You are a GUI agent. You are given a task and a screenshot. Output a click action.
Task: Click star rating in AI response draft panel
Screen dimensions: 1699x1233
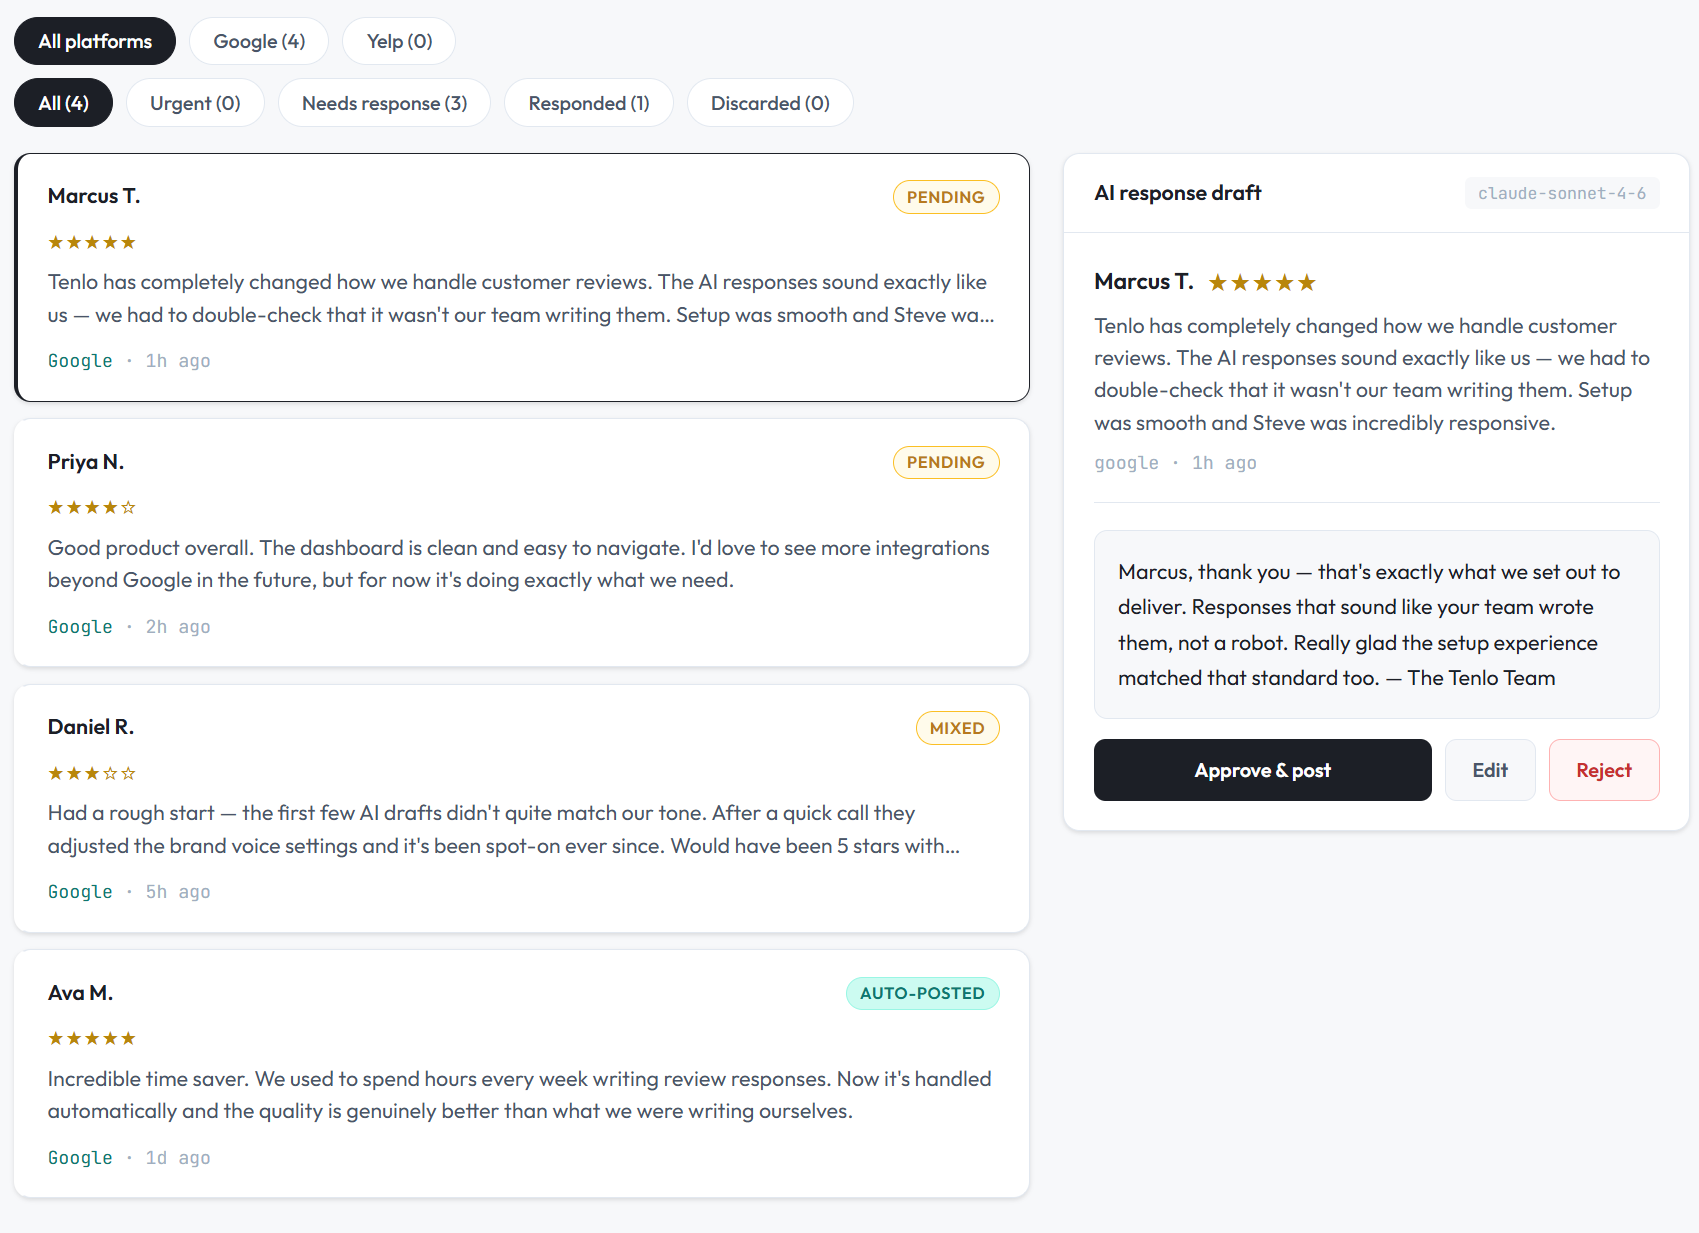pyautogui.click(x=1262, y=283)
